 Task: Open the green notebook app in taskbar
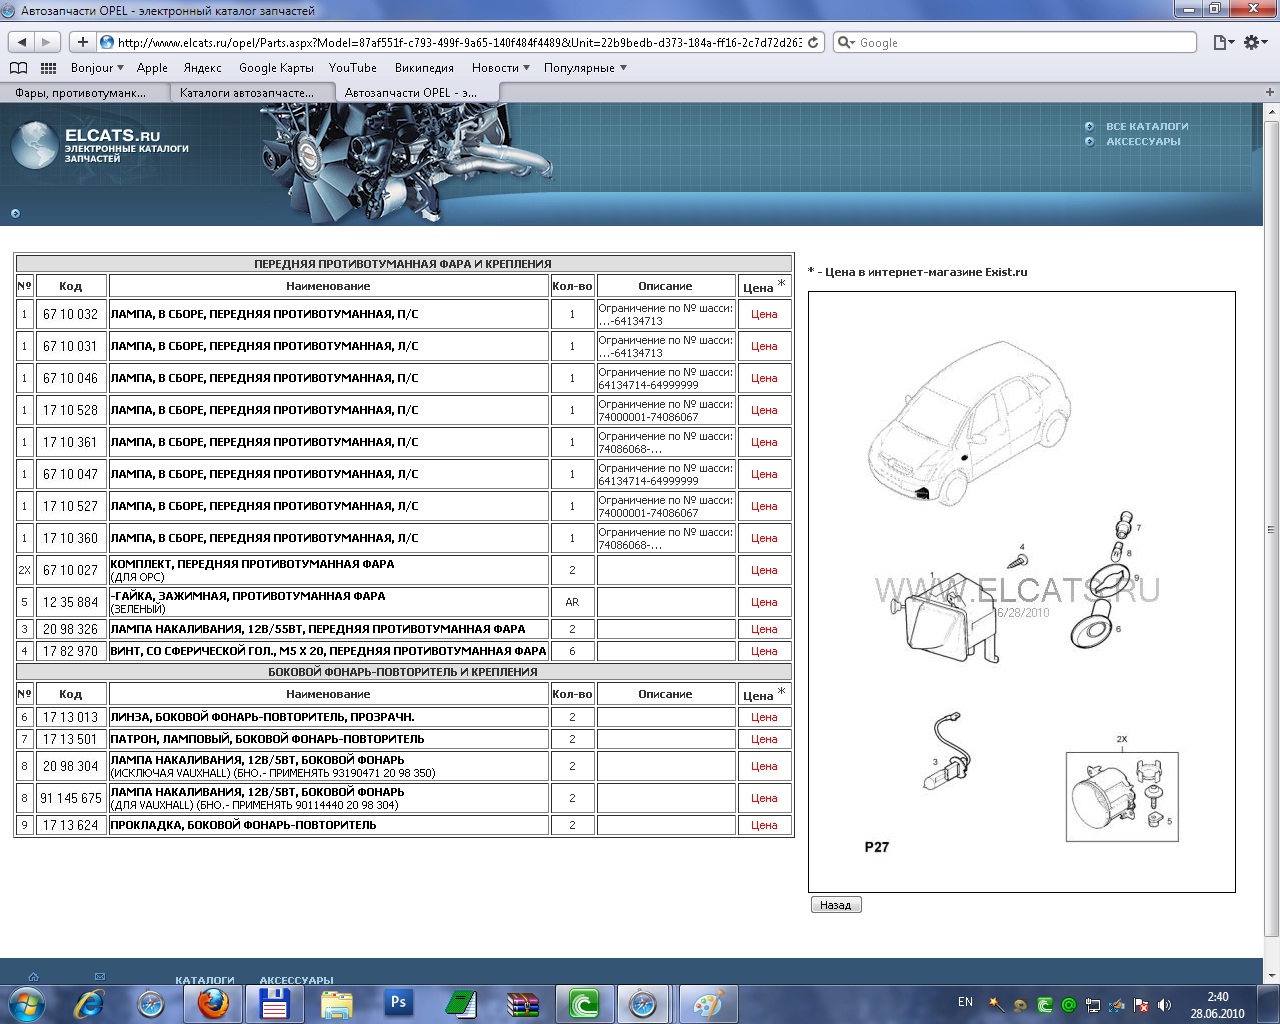tap(460, 1003)
